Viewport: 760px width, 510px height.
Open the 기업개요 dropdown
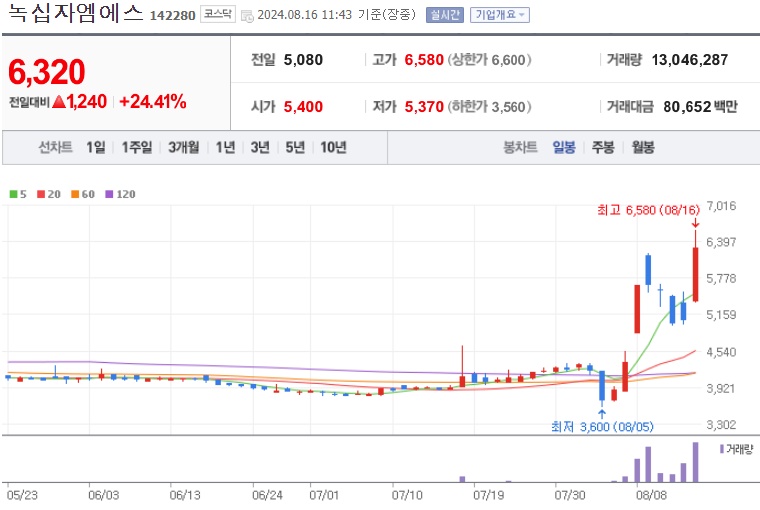point(500,15)
